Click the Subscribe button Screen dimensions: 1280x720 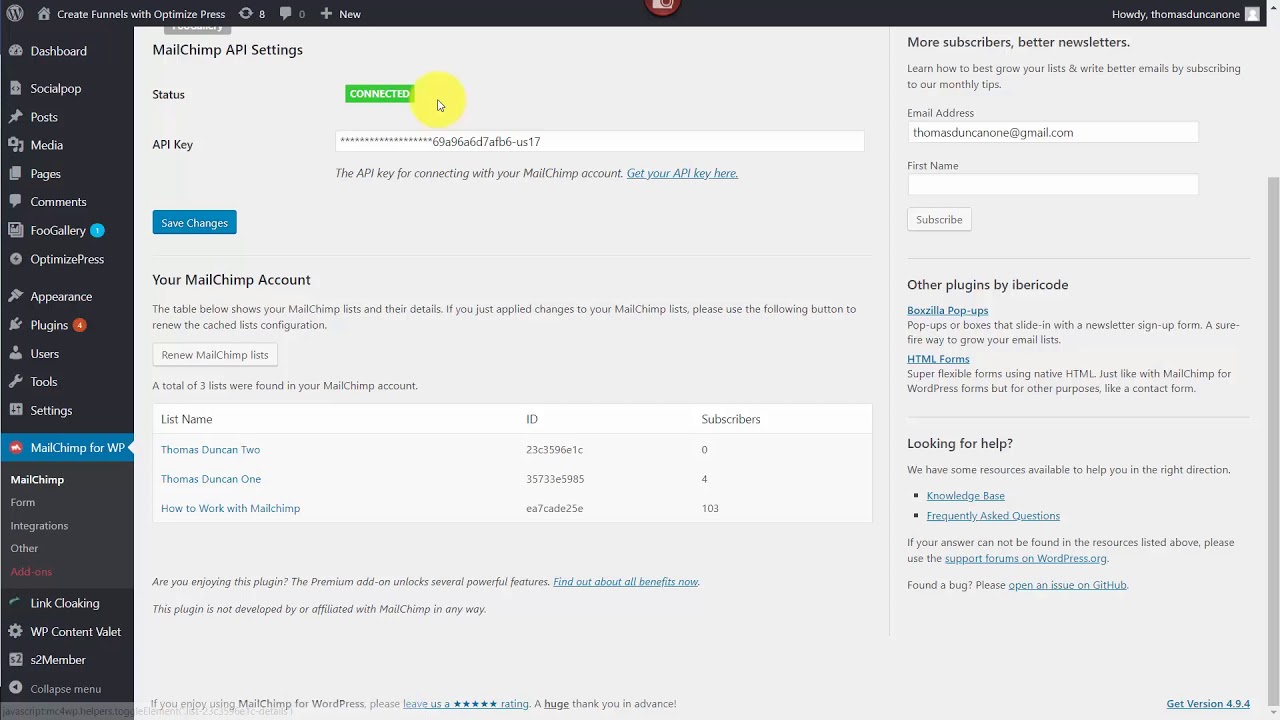pyautogui.click(x=939, y=219)
